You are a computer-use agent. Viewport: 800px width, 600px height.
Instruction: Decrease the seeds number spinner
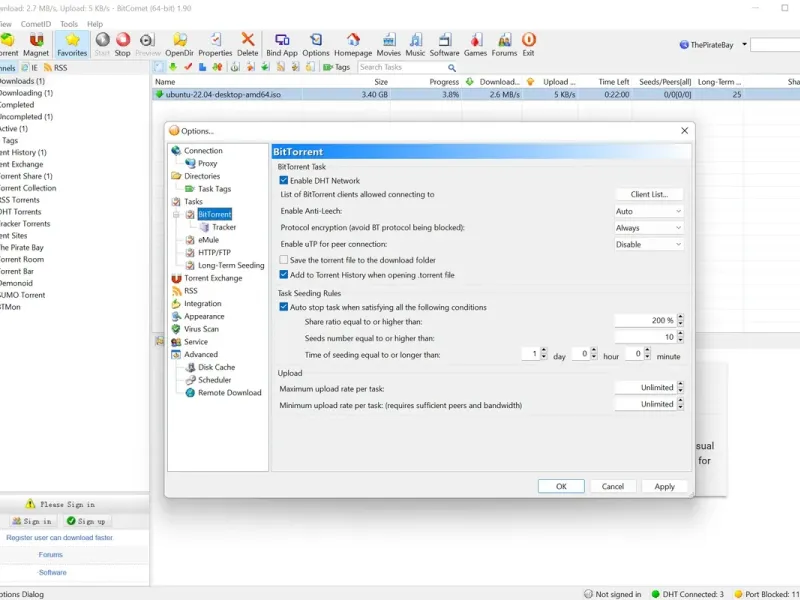(x=681, y=340)
